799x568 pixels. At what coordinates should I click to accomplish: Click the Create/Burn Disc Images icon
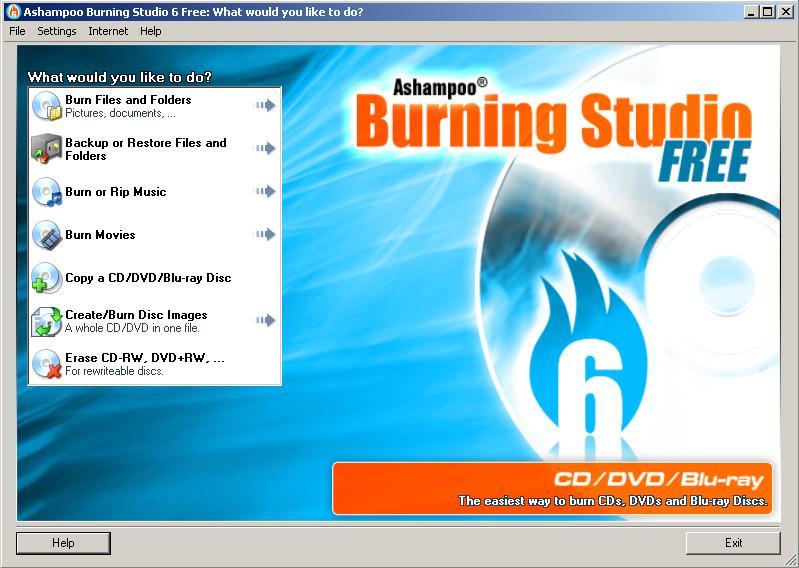(47, 320)
